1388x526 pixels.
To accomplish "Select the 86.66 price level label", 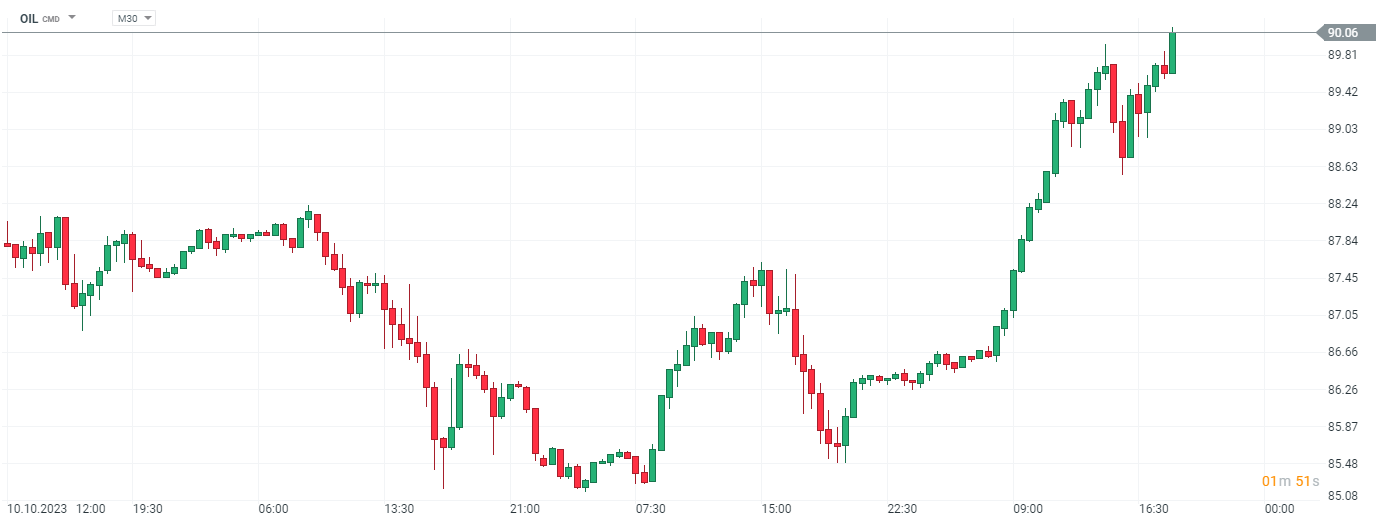I will (1342, 352).
